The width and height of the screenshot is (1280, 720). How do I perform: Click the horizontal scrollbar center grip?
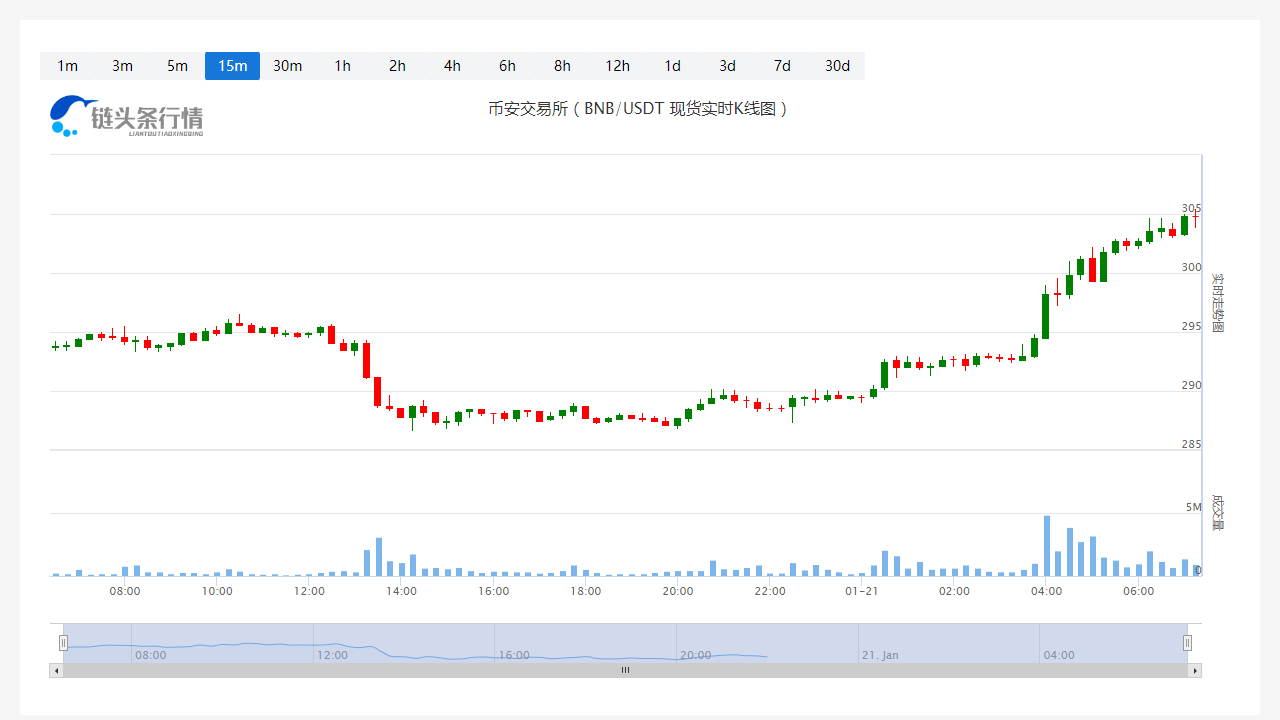point(625,670)
